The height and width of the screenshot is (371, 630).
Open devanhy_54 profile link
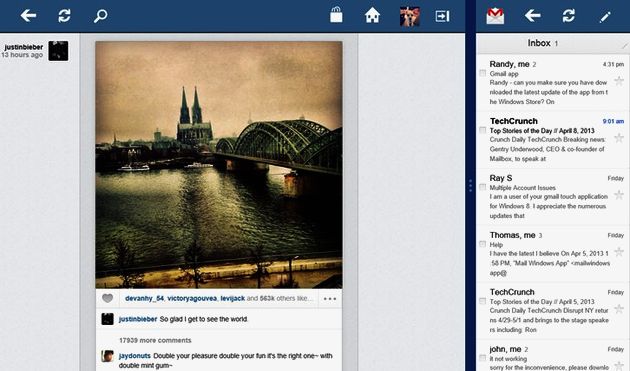(x=144, y=298)
